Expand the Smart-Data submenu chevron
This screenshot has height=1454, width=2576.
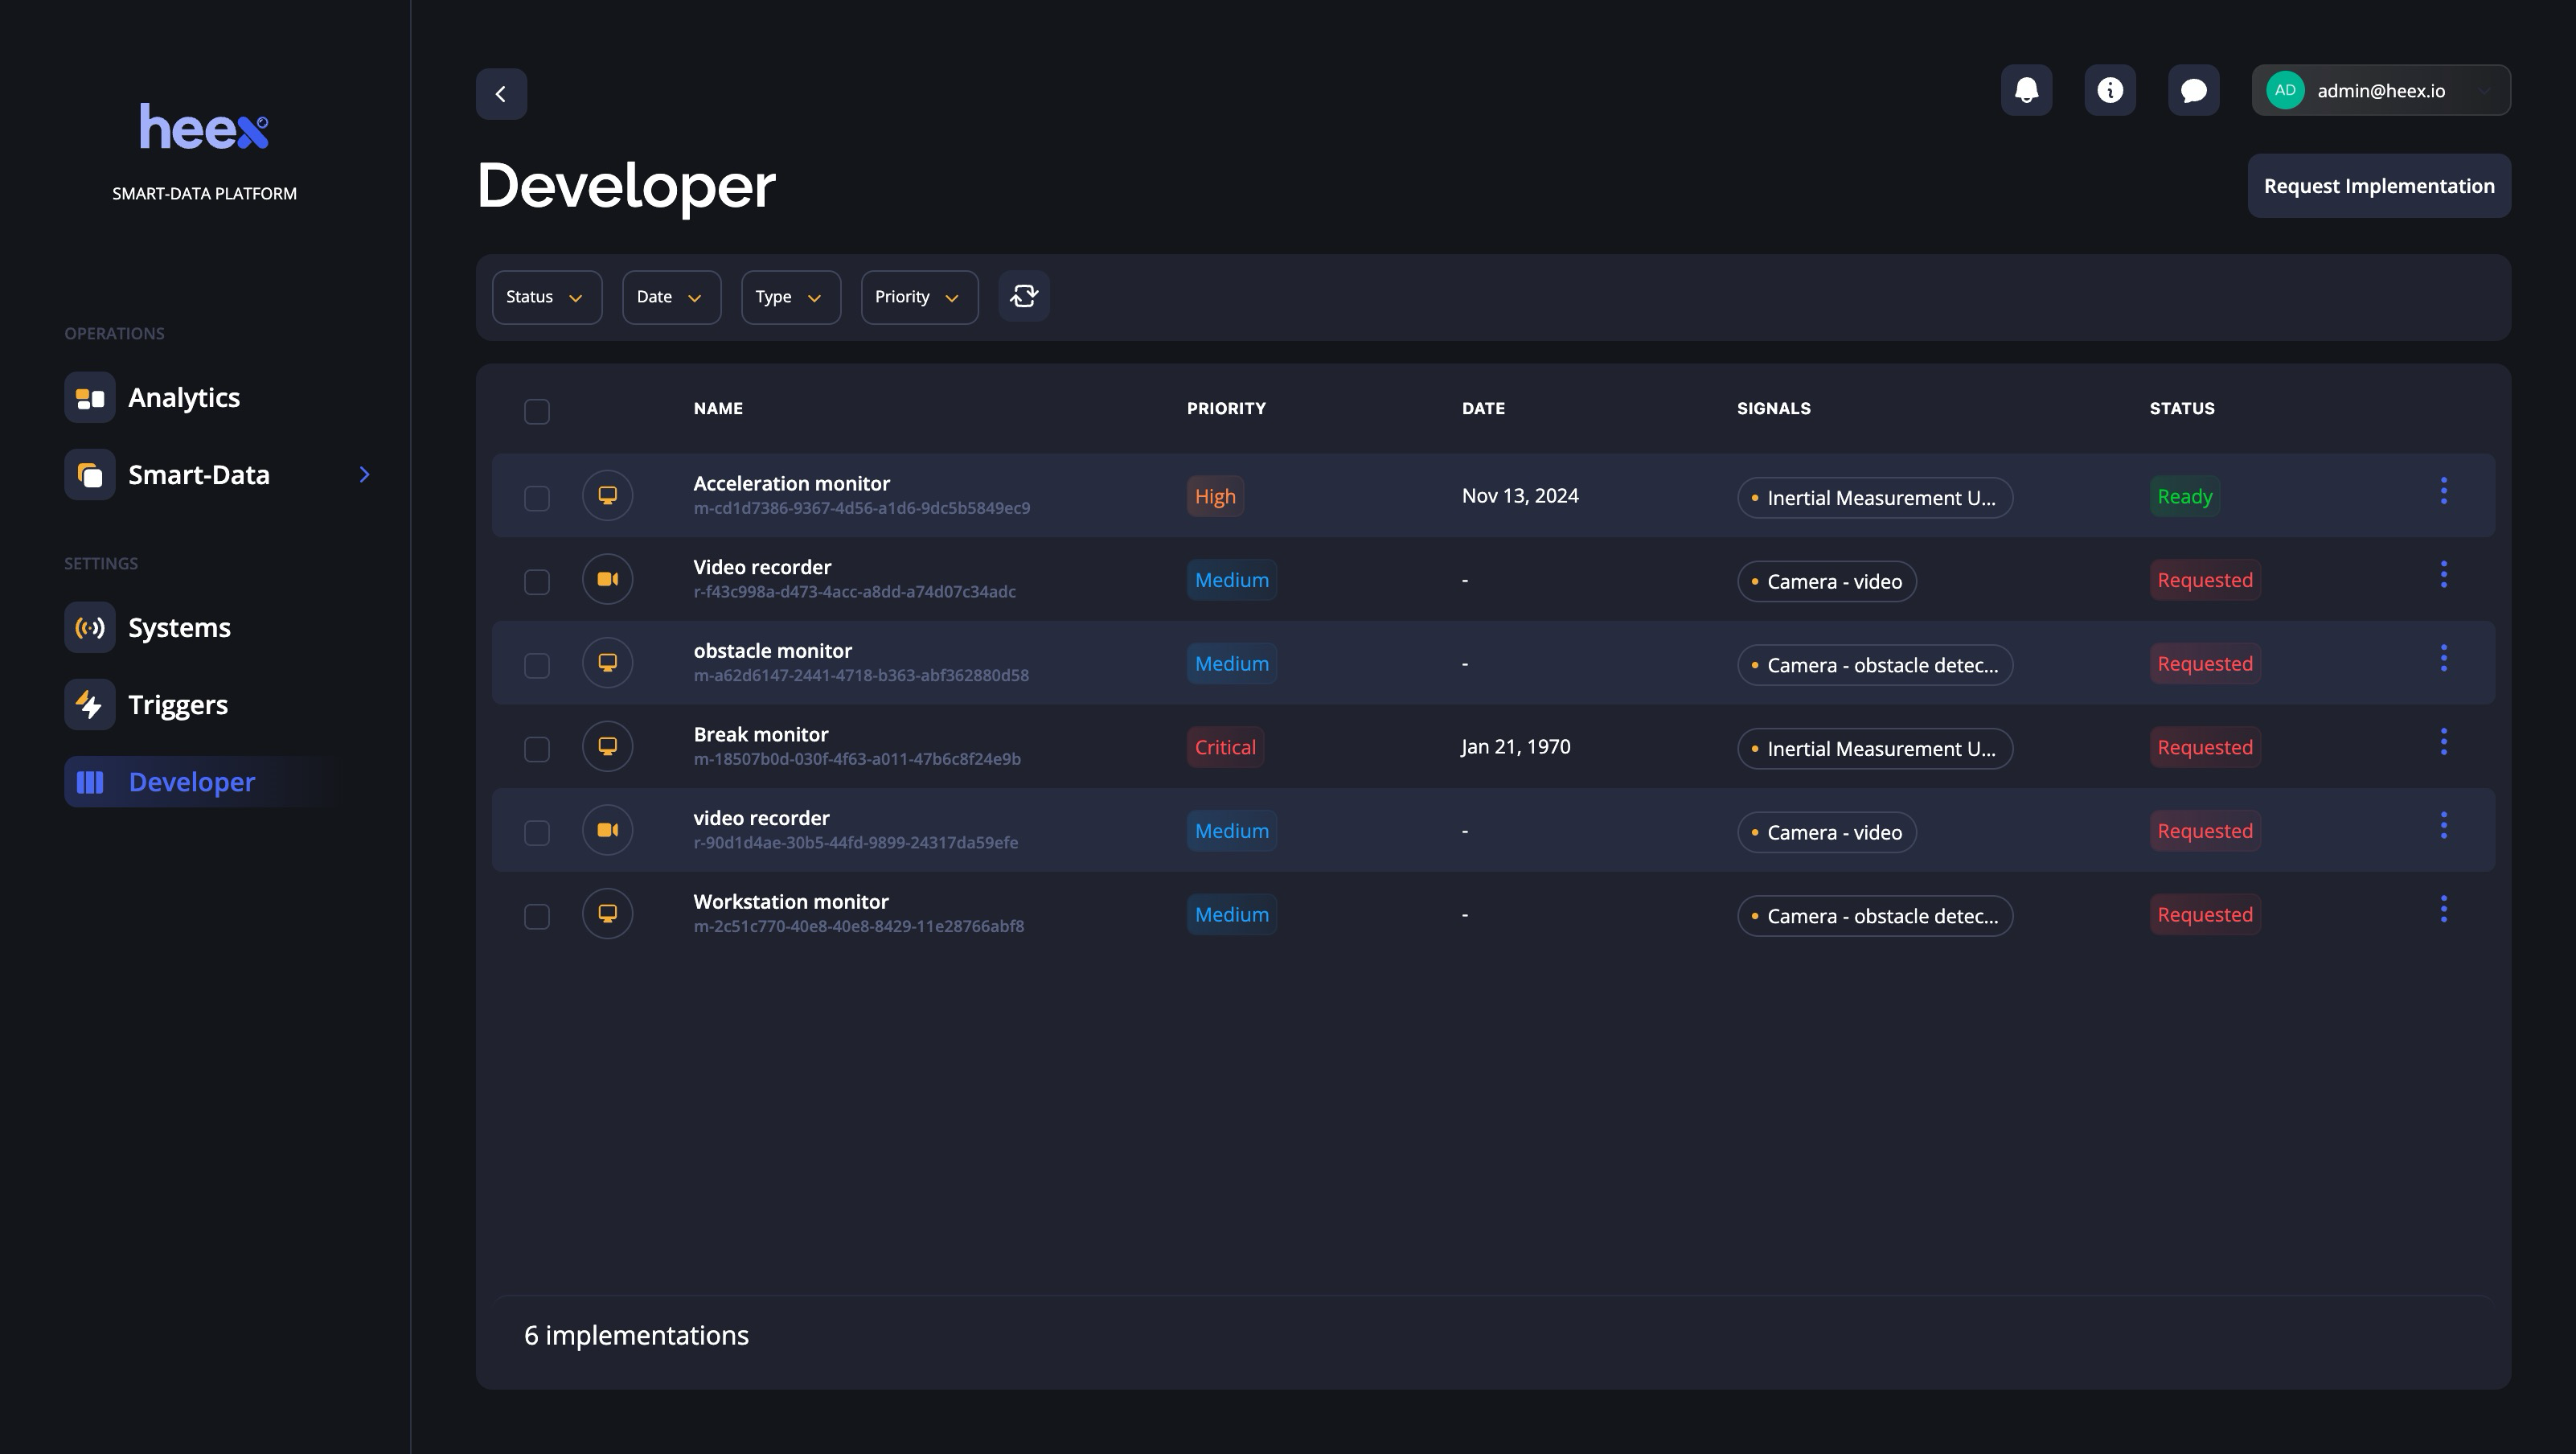pyautogui.click(x=365, y=475)
